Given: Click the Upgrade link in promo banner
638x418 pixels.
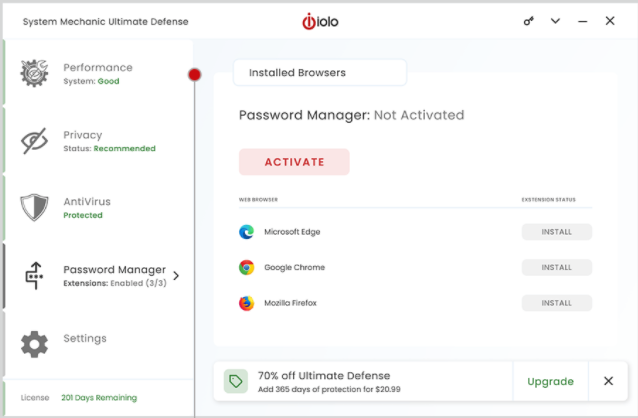Looking at the screenshot, I should [550, 381].
